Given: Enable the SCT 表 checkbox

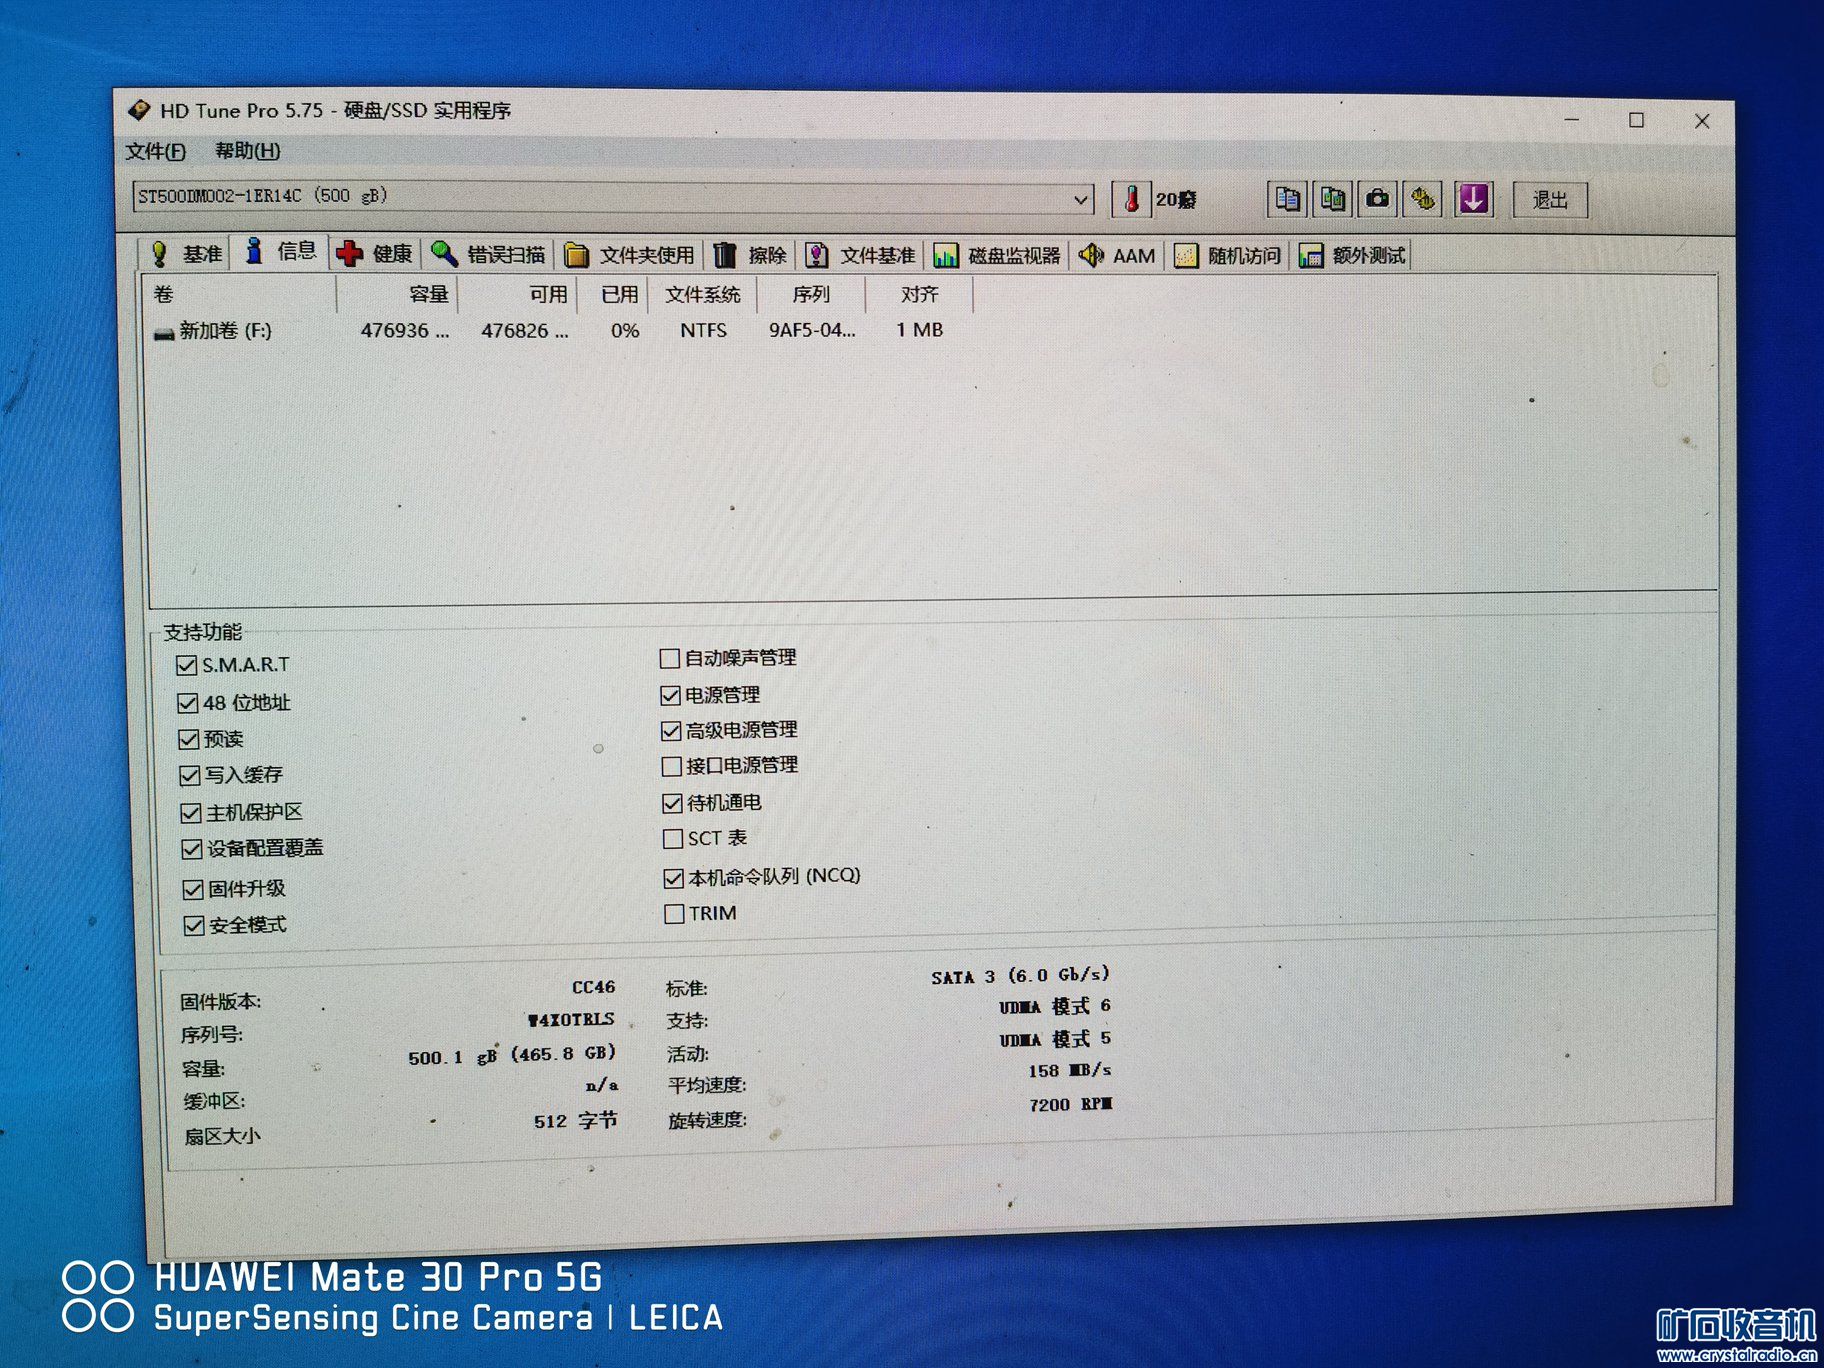Looking at the screenshot, I should tap(673, 838).
